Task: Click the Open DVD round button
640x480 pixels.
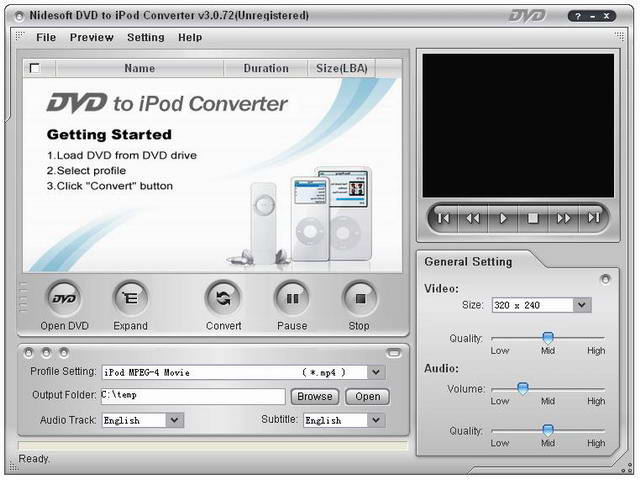Action: (64, 299)
